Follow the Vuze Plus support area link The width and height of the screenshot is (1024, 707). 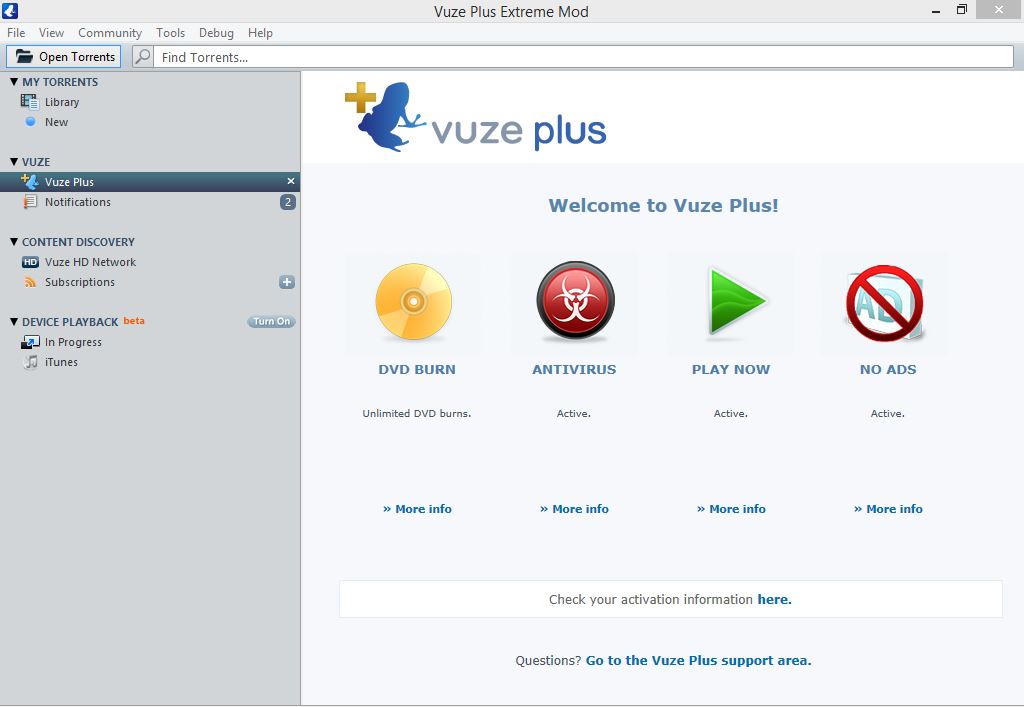pyautogui.click(x=698, y=660)
